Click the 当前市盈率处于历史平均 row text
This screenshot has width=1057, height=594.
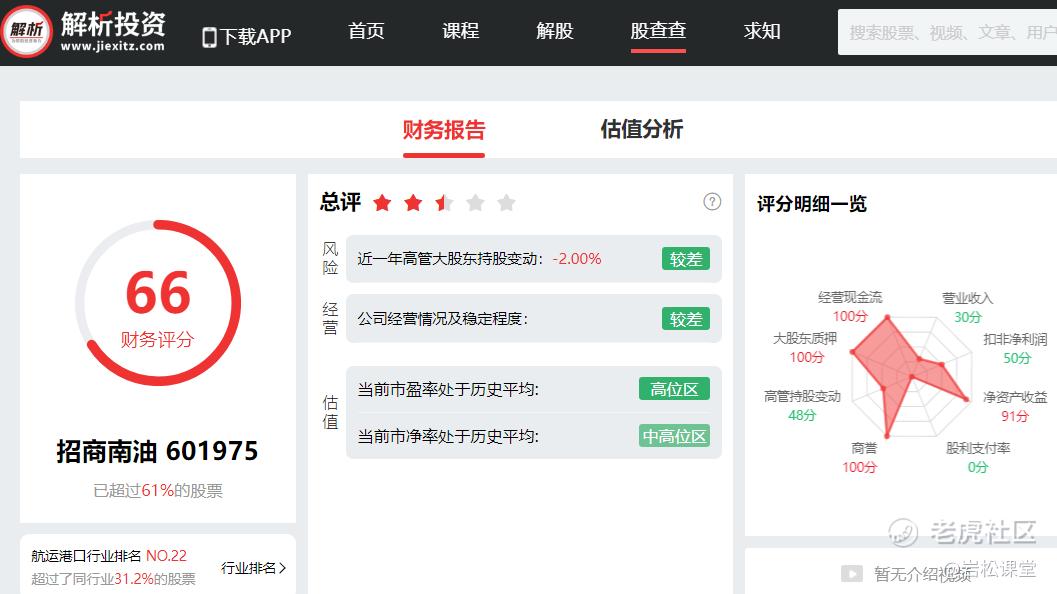[x=448, y=390]
